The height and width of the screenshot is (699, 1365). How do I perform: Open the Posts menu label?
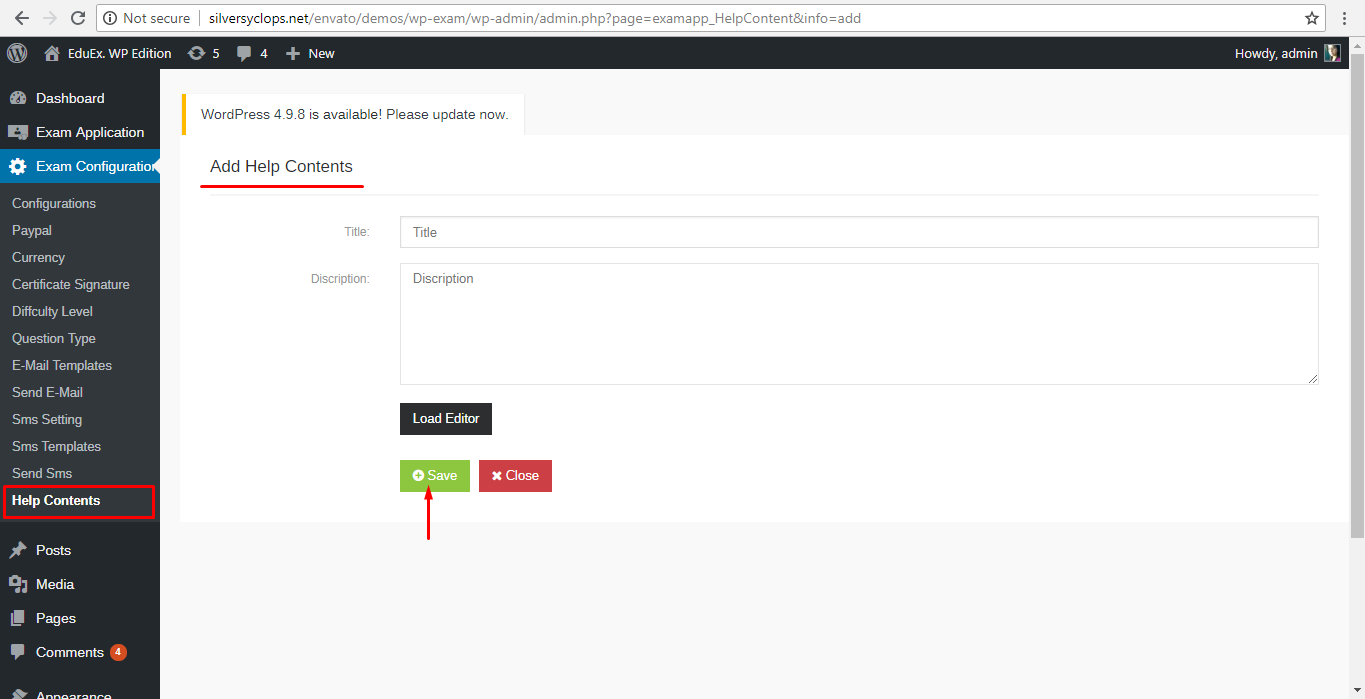pos(54,550)
